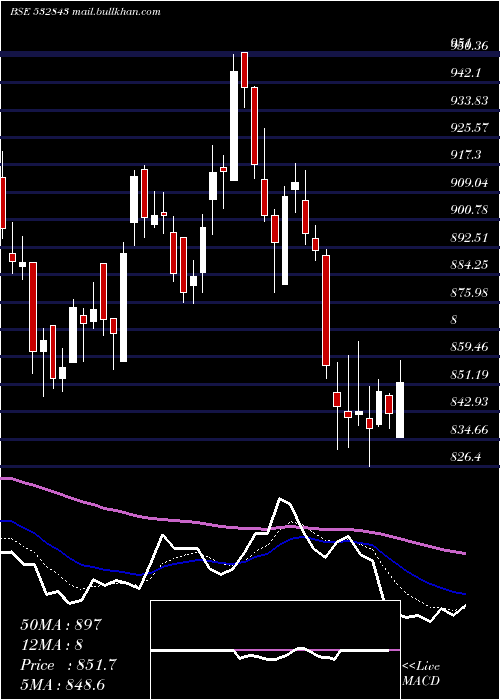The image size is (500, 700).
Task: Click the 925.57 axis value
Action: click(x=469, y=128)
